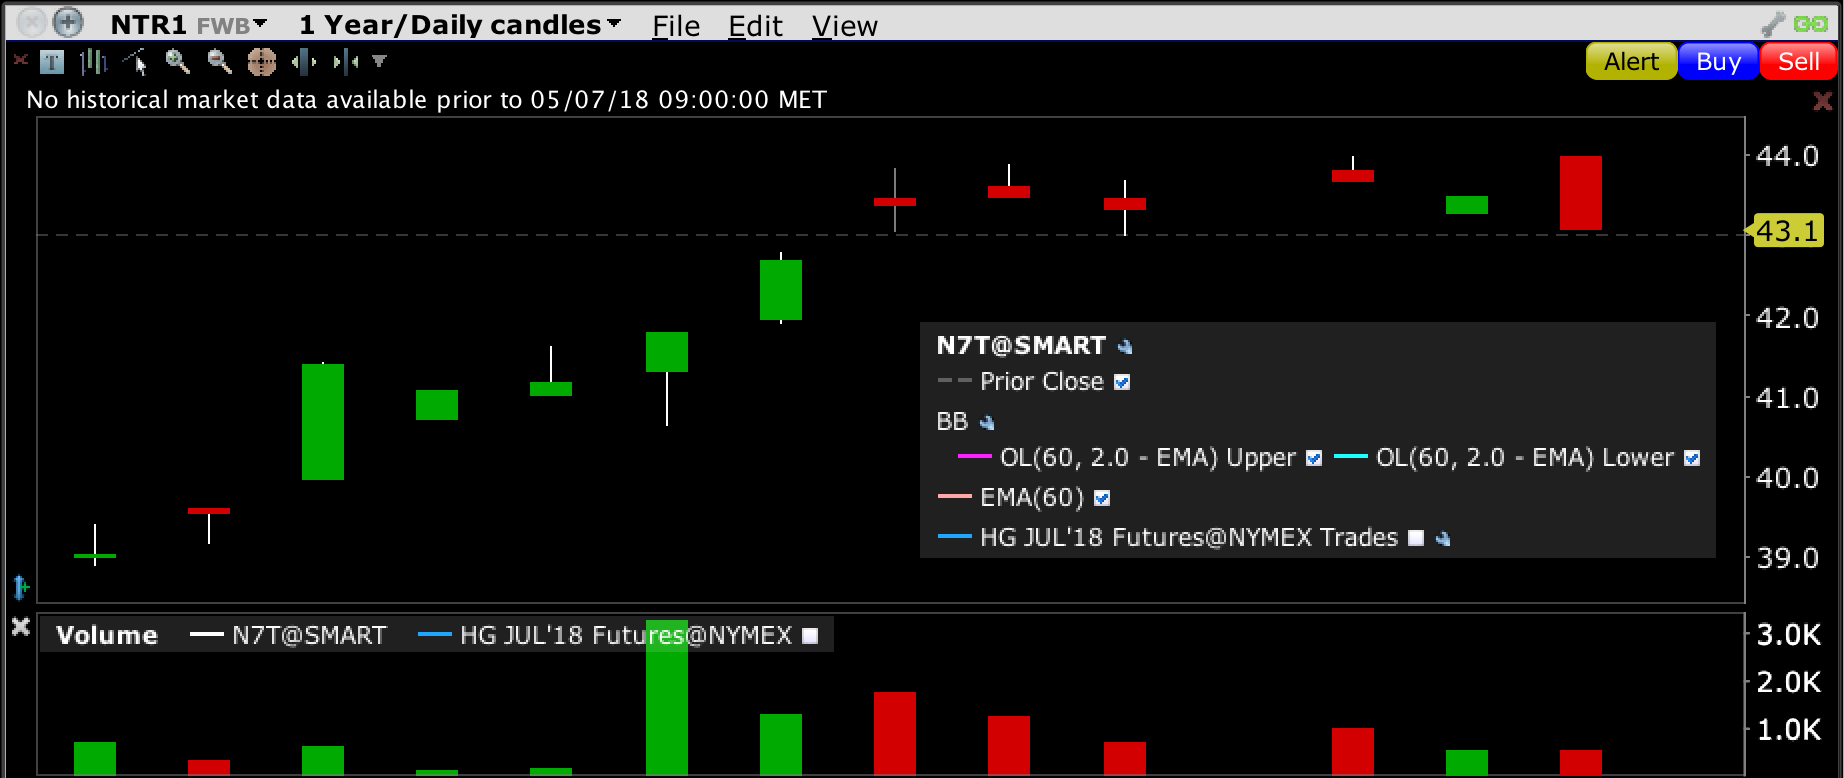1844x778 pixels.
Task: Open the File menu
Action: pos(676,26)
